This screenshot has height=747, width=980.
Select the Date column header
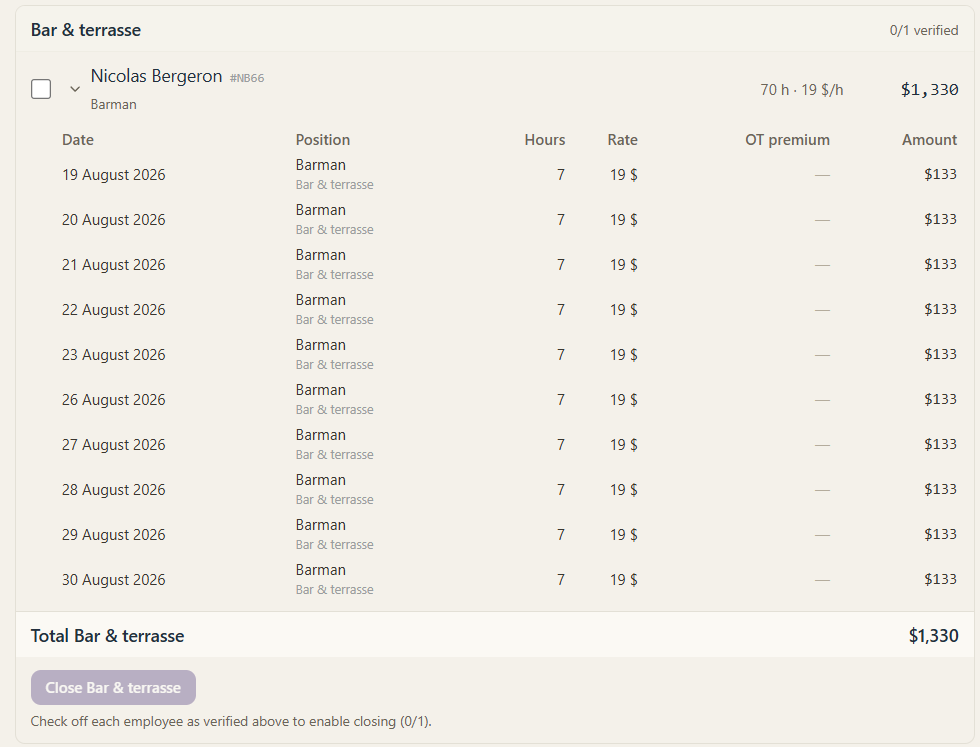pyautogui.click(x=78, y=140)
